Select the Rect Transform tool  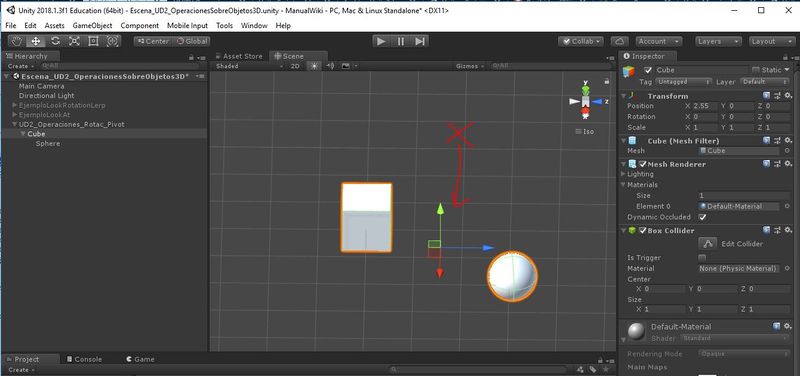(x=93, y=41)
